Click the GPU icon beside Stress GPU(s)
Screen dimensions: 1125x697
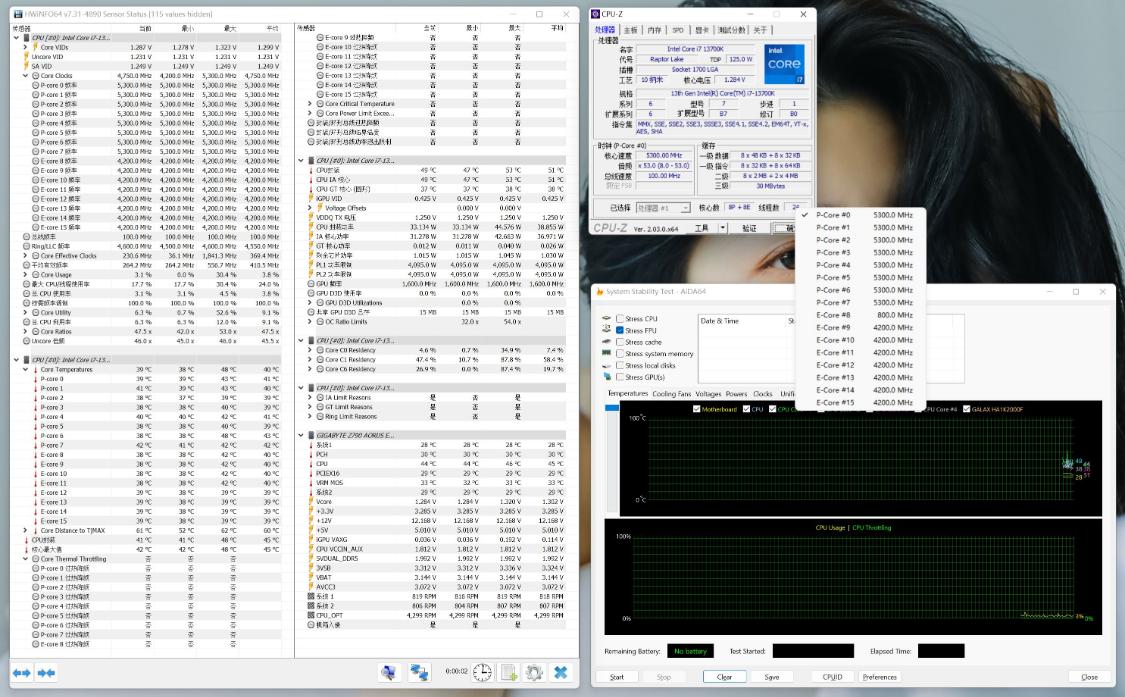coord(606,377)
